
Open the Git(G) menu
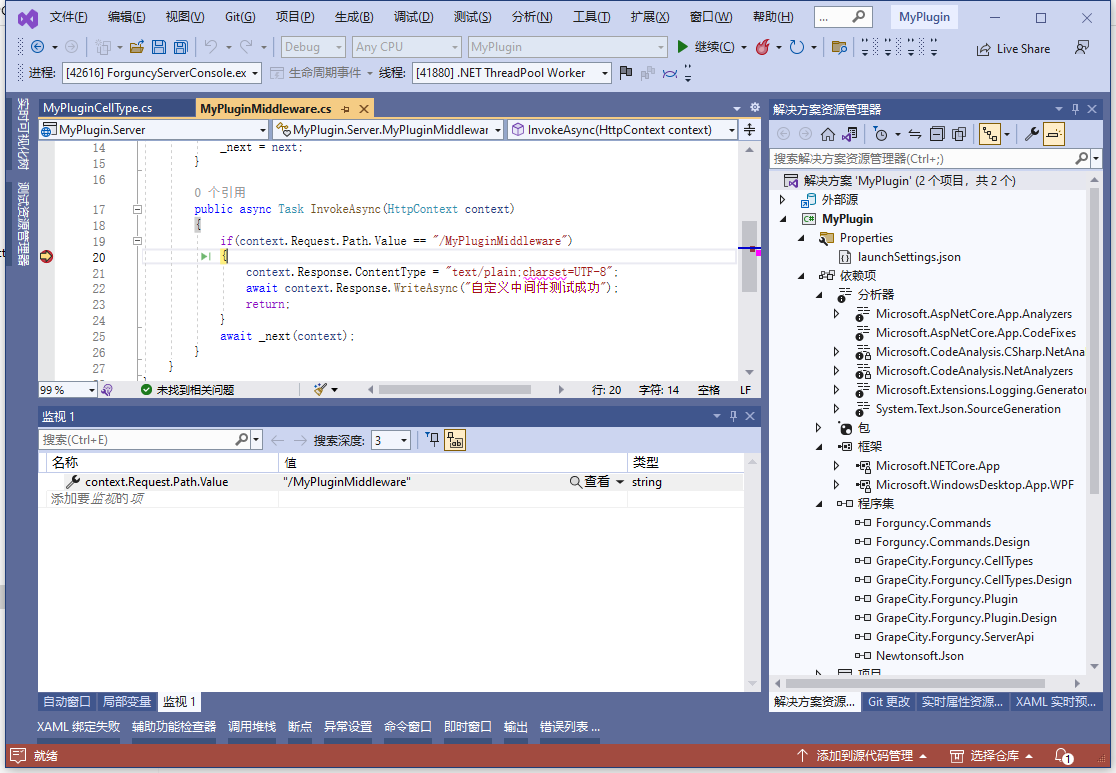(240, 17)
